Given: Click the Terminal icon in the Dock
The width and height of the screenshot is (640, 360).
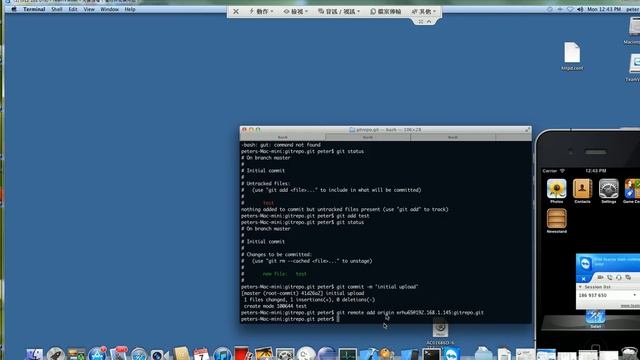Looking at the screenshot, I should (x=431, y=354).
